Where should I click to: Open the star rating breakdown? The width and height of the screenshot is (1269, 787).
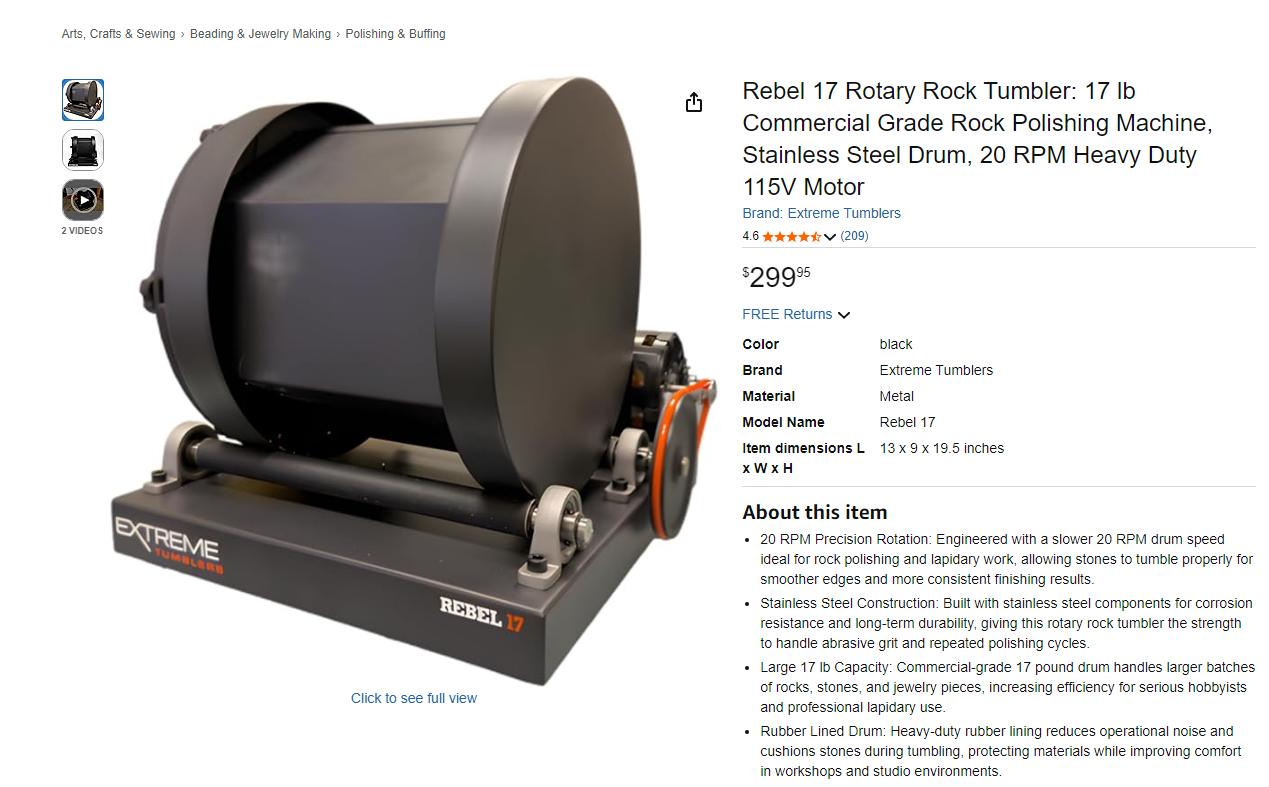point(792,237)
